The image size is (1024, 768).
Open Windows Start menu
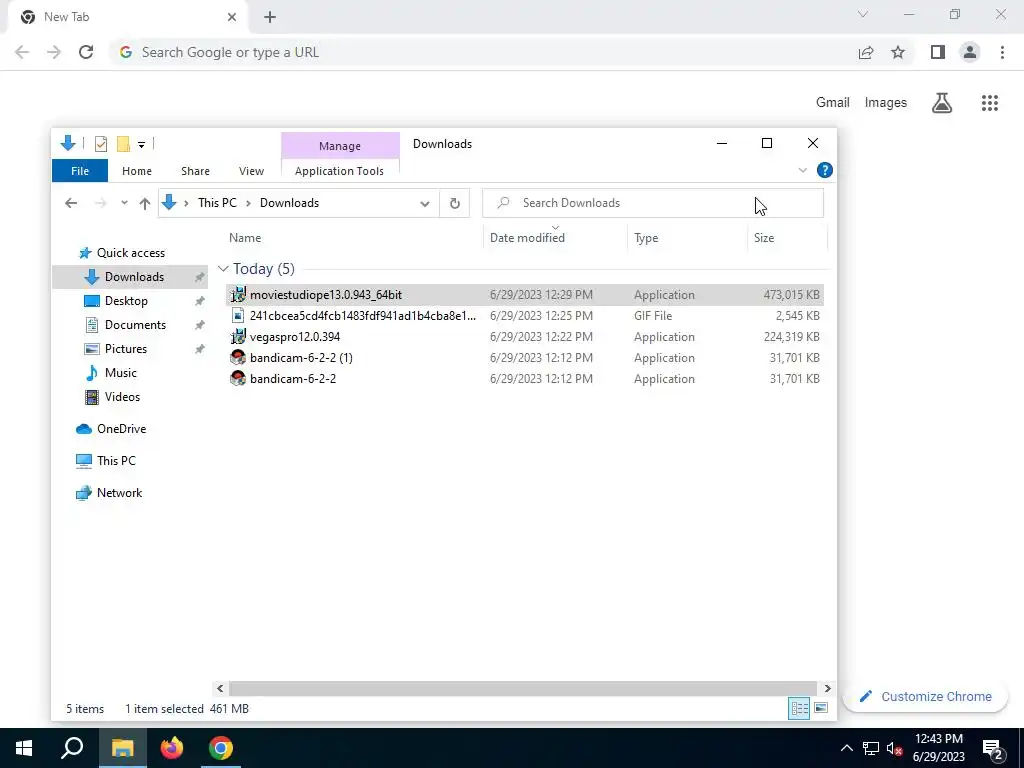24,748
